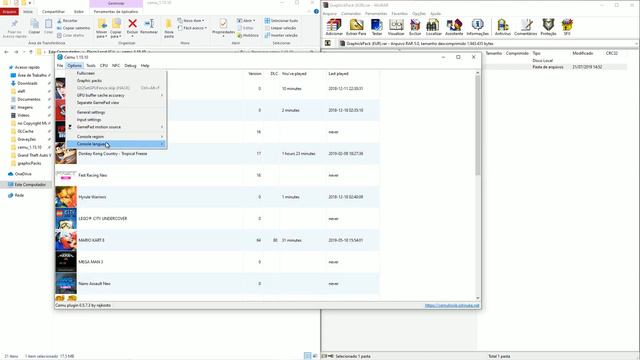
Task: Open Cemu Help menu
Action: click(145, 65)
